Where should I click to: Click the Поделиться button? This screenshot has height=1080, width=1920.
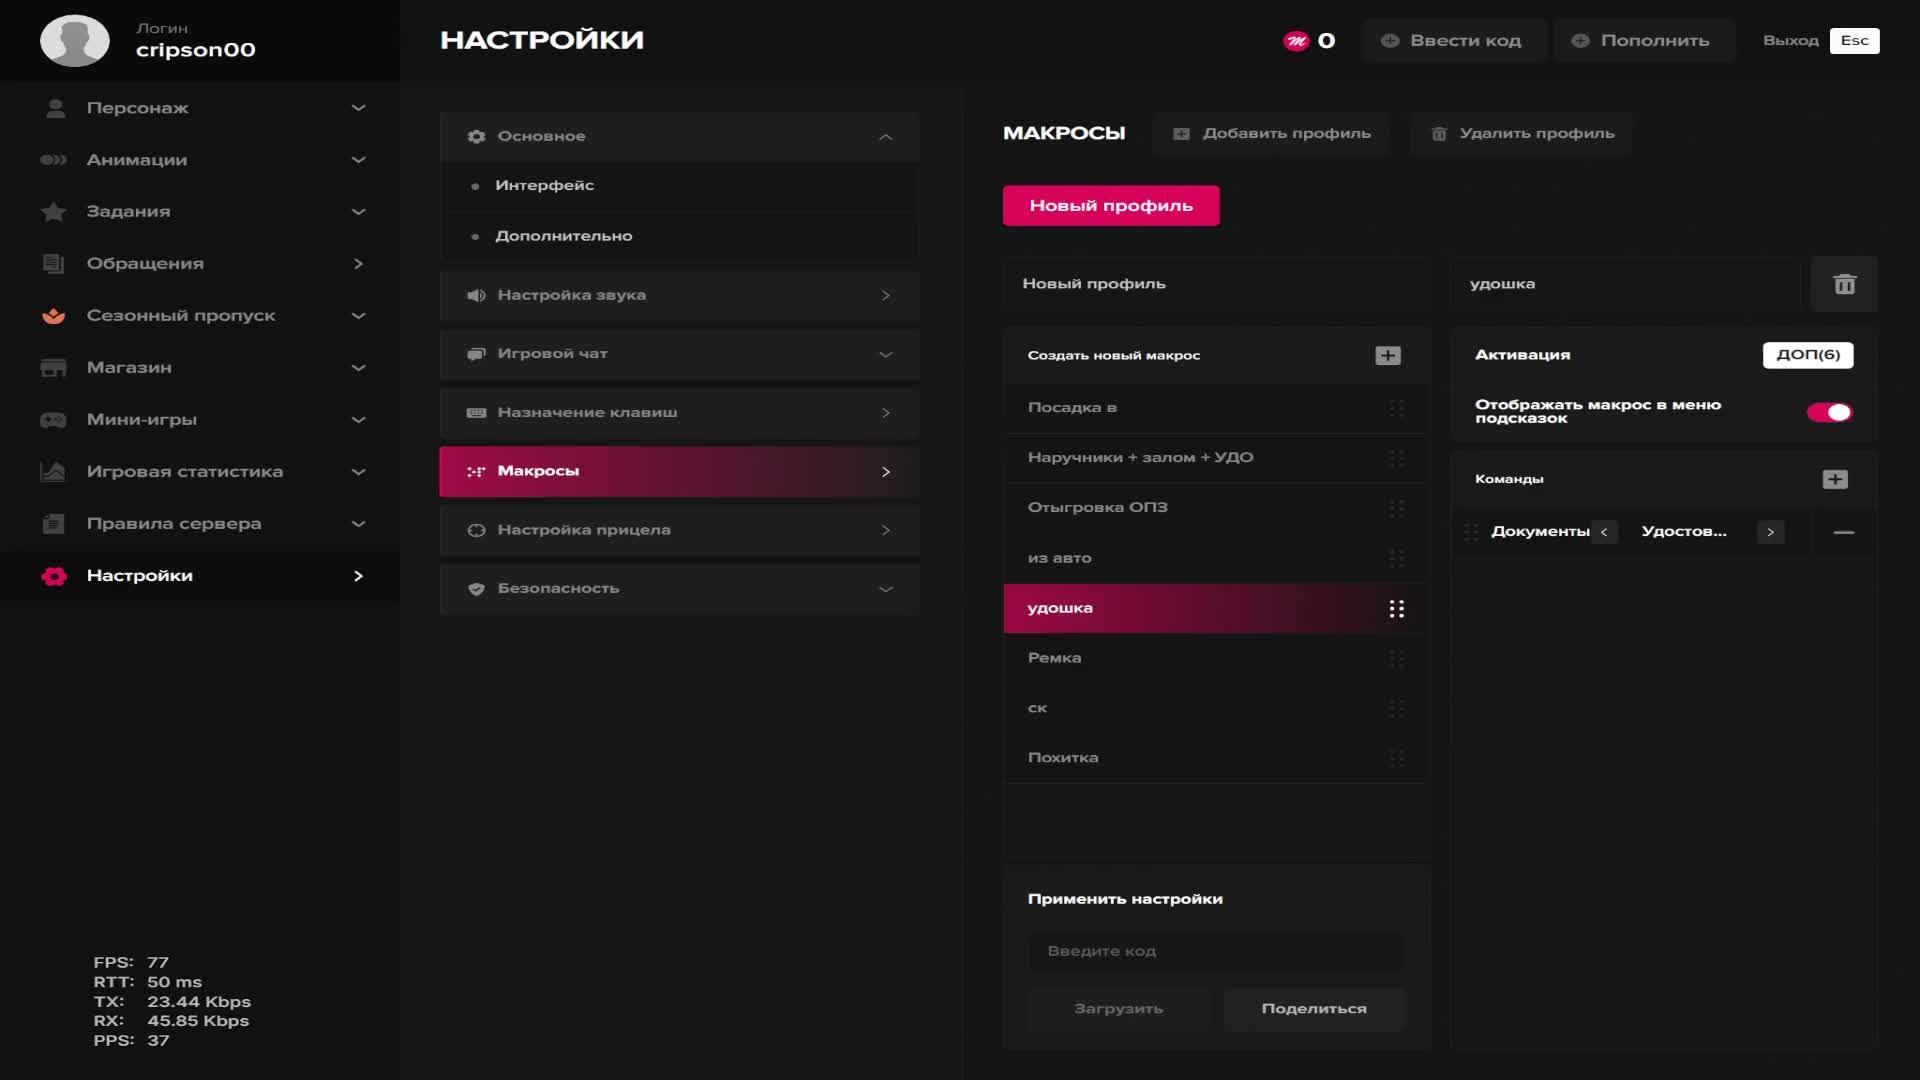(x=1314, y=1009)
